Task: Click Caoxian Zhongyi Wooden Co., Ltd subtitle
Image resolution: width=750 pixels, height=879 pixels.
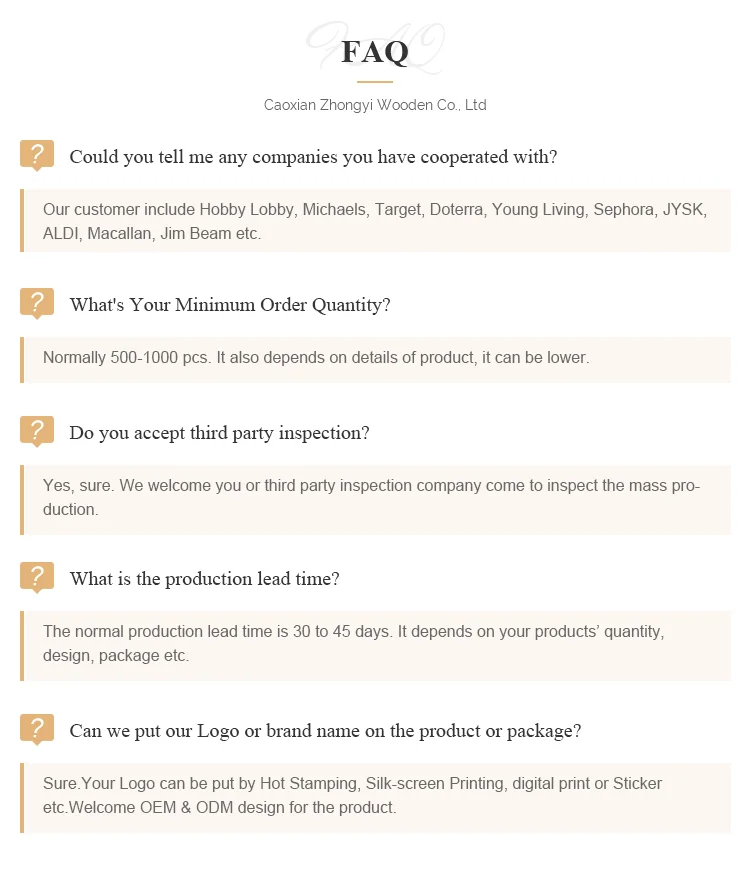Action: [375, 105]
